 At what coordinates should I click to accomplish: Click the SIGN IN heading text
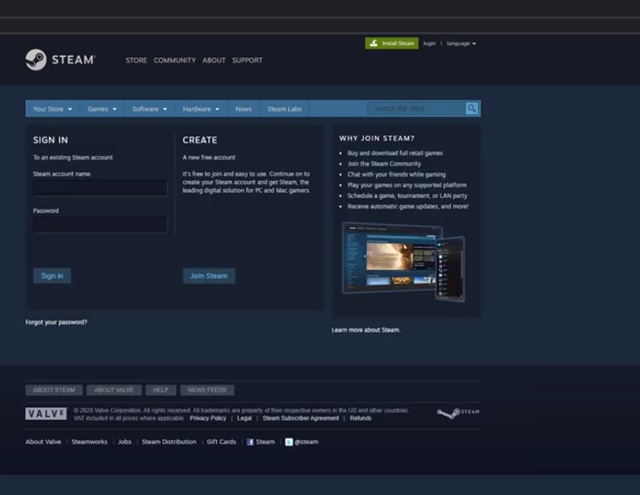click(51, 140)
